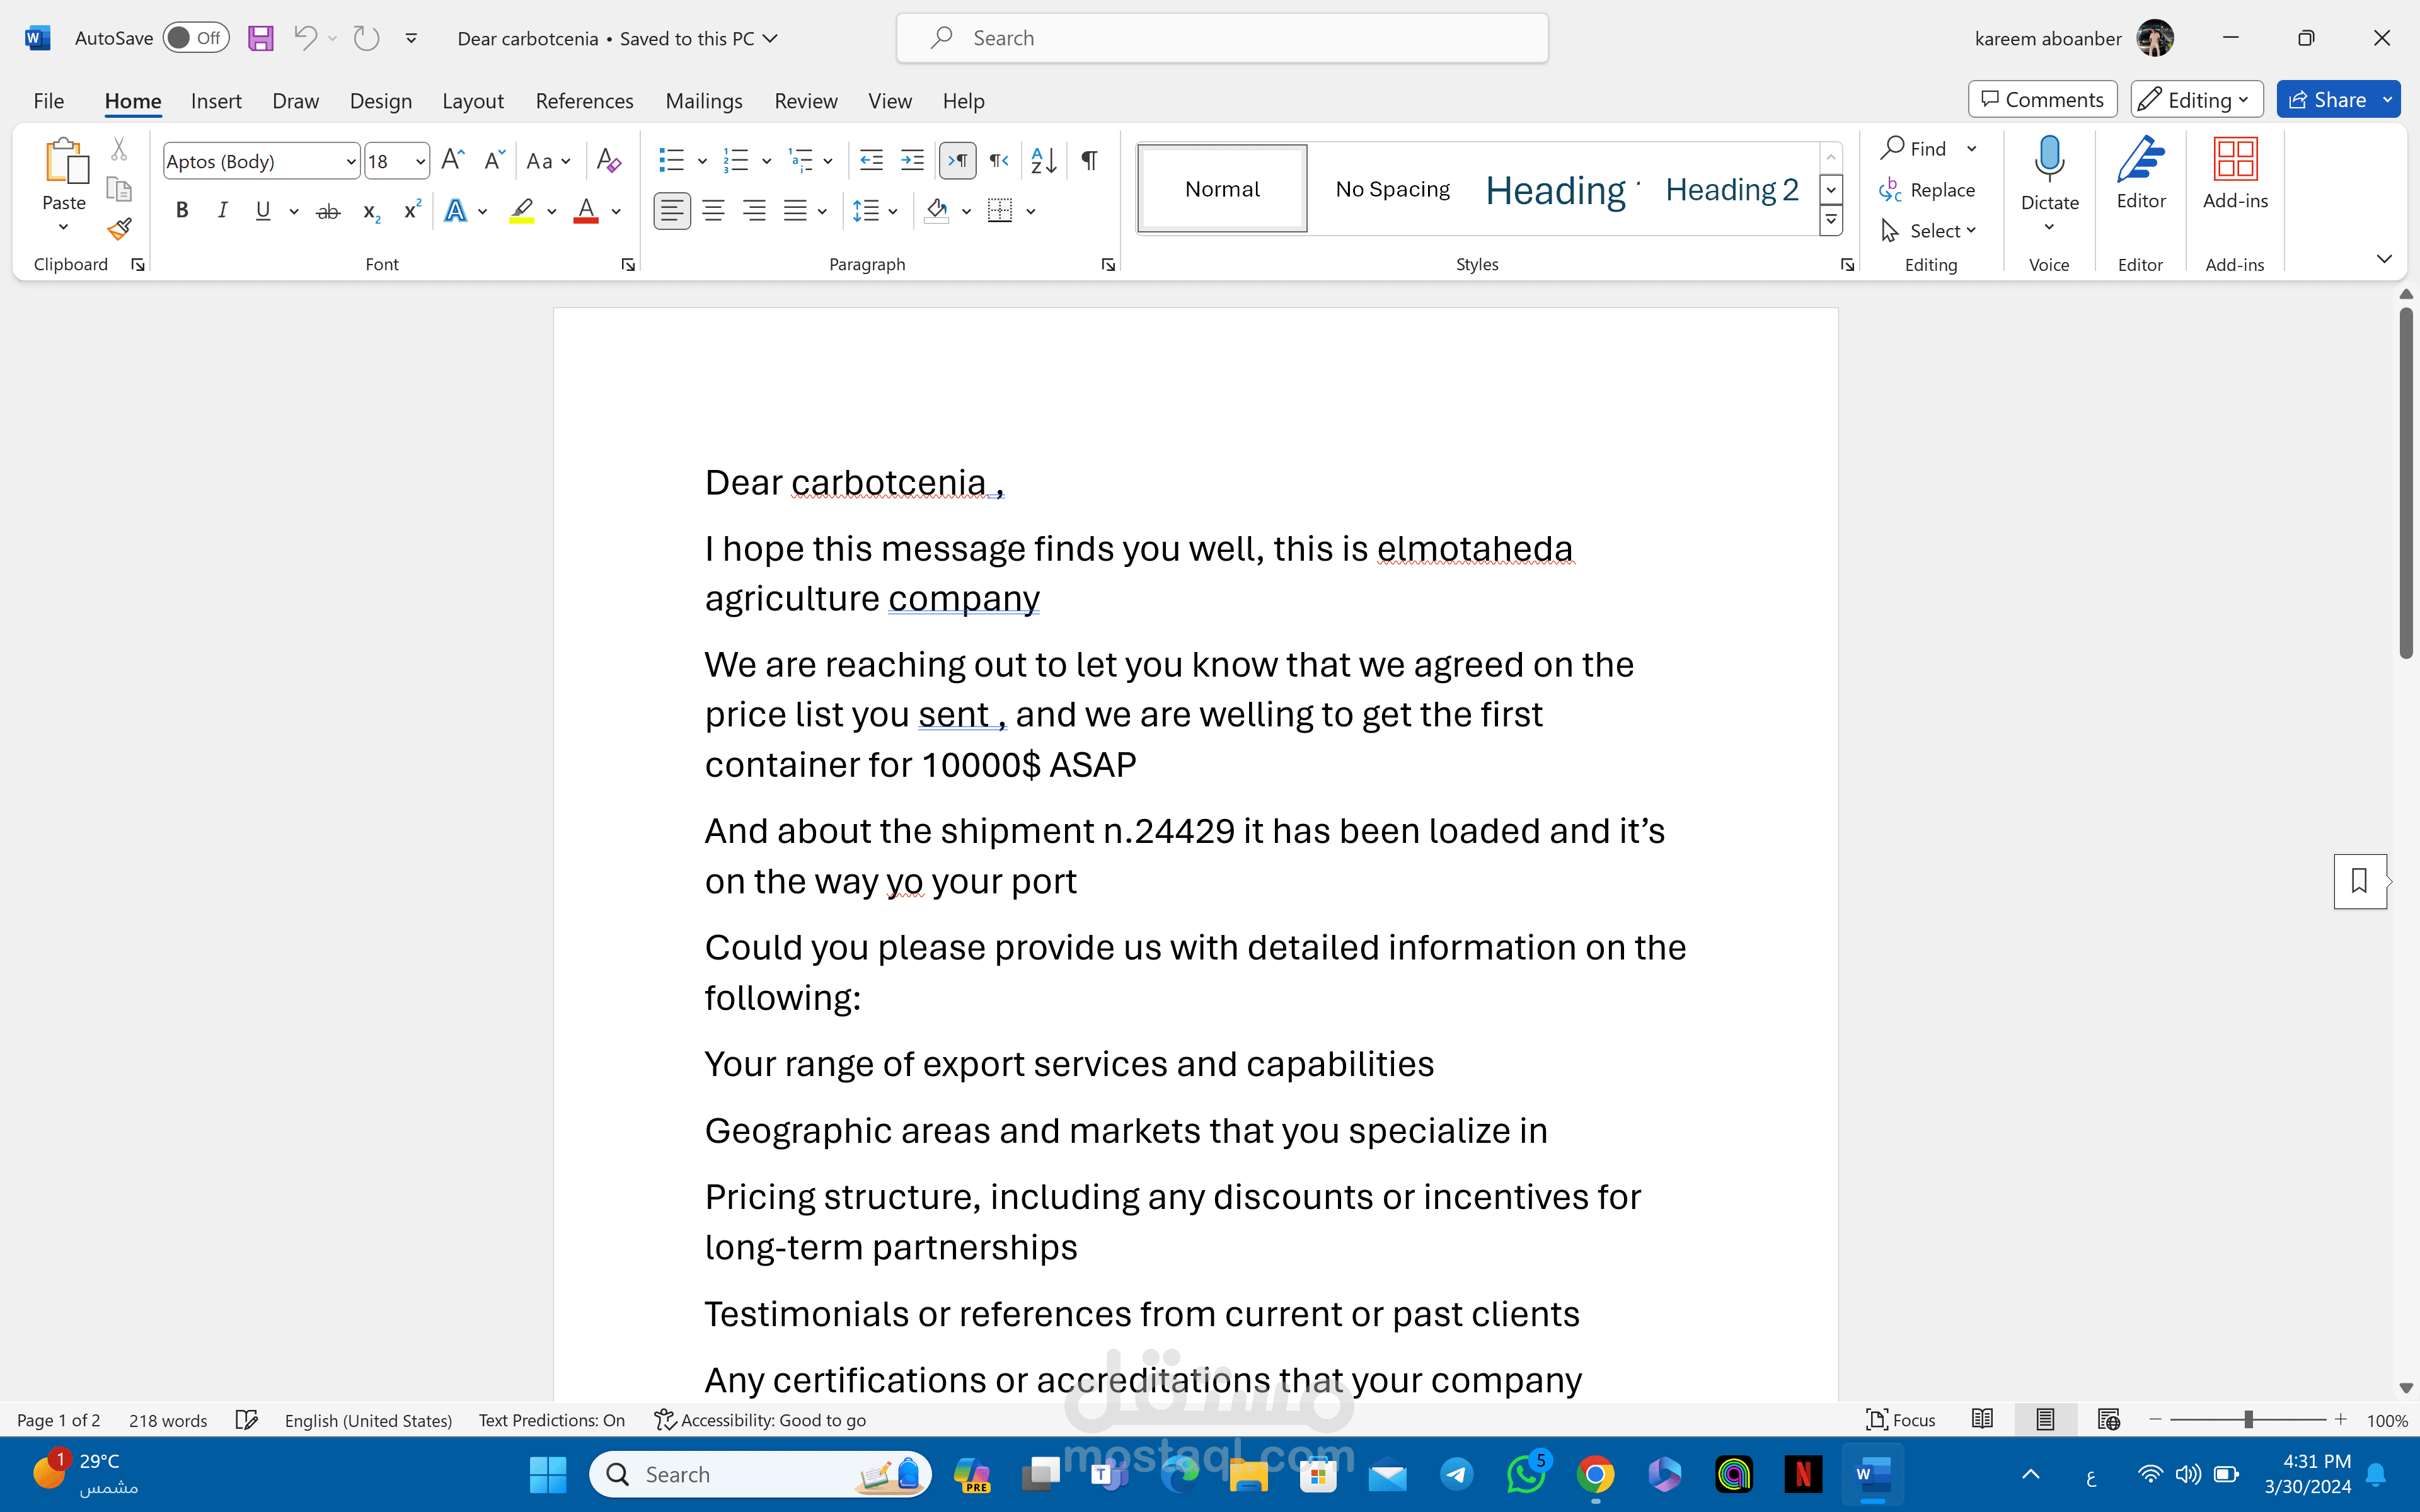Toggle Italic formatting

pyautogui.click(x=222, y=211)
